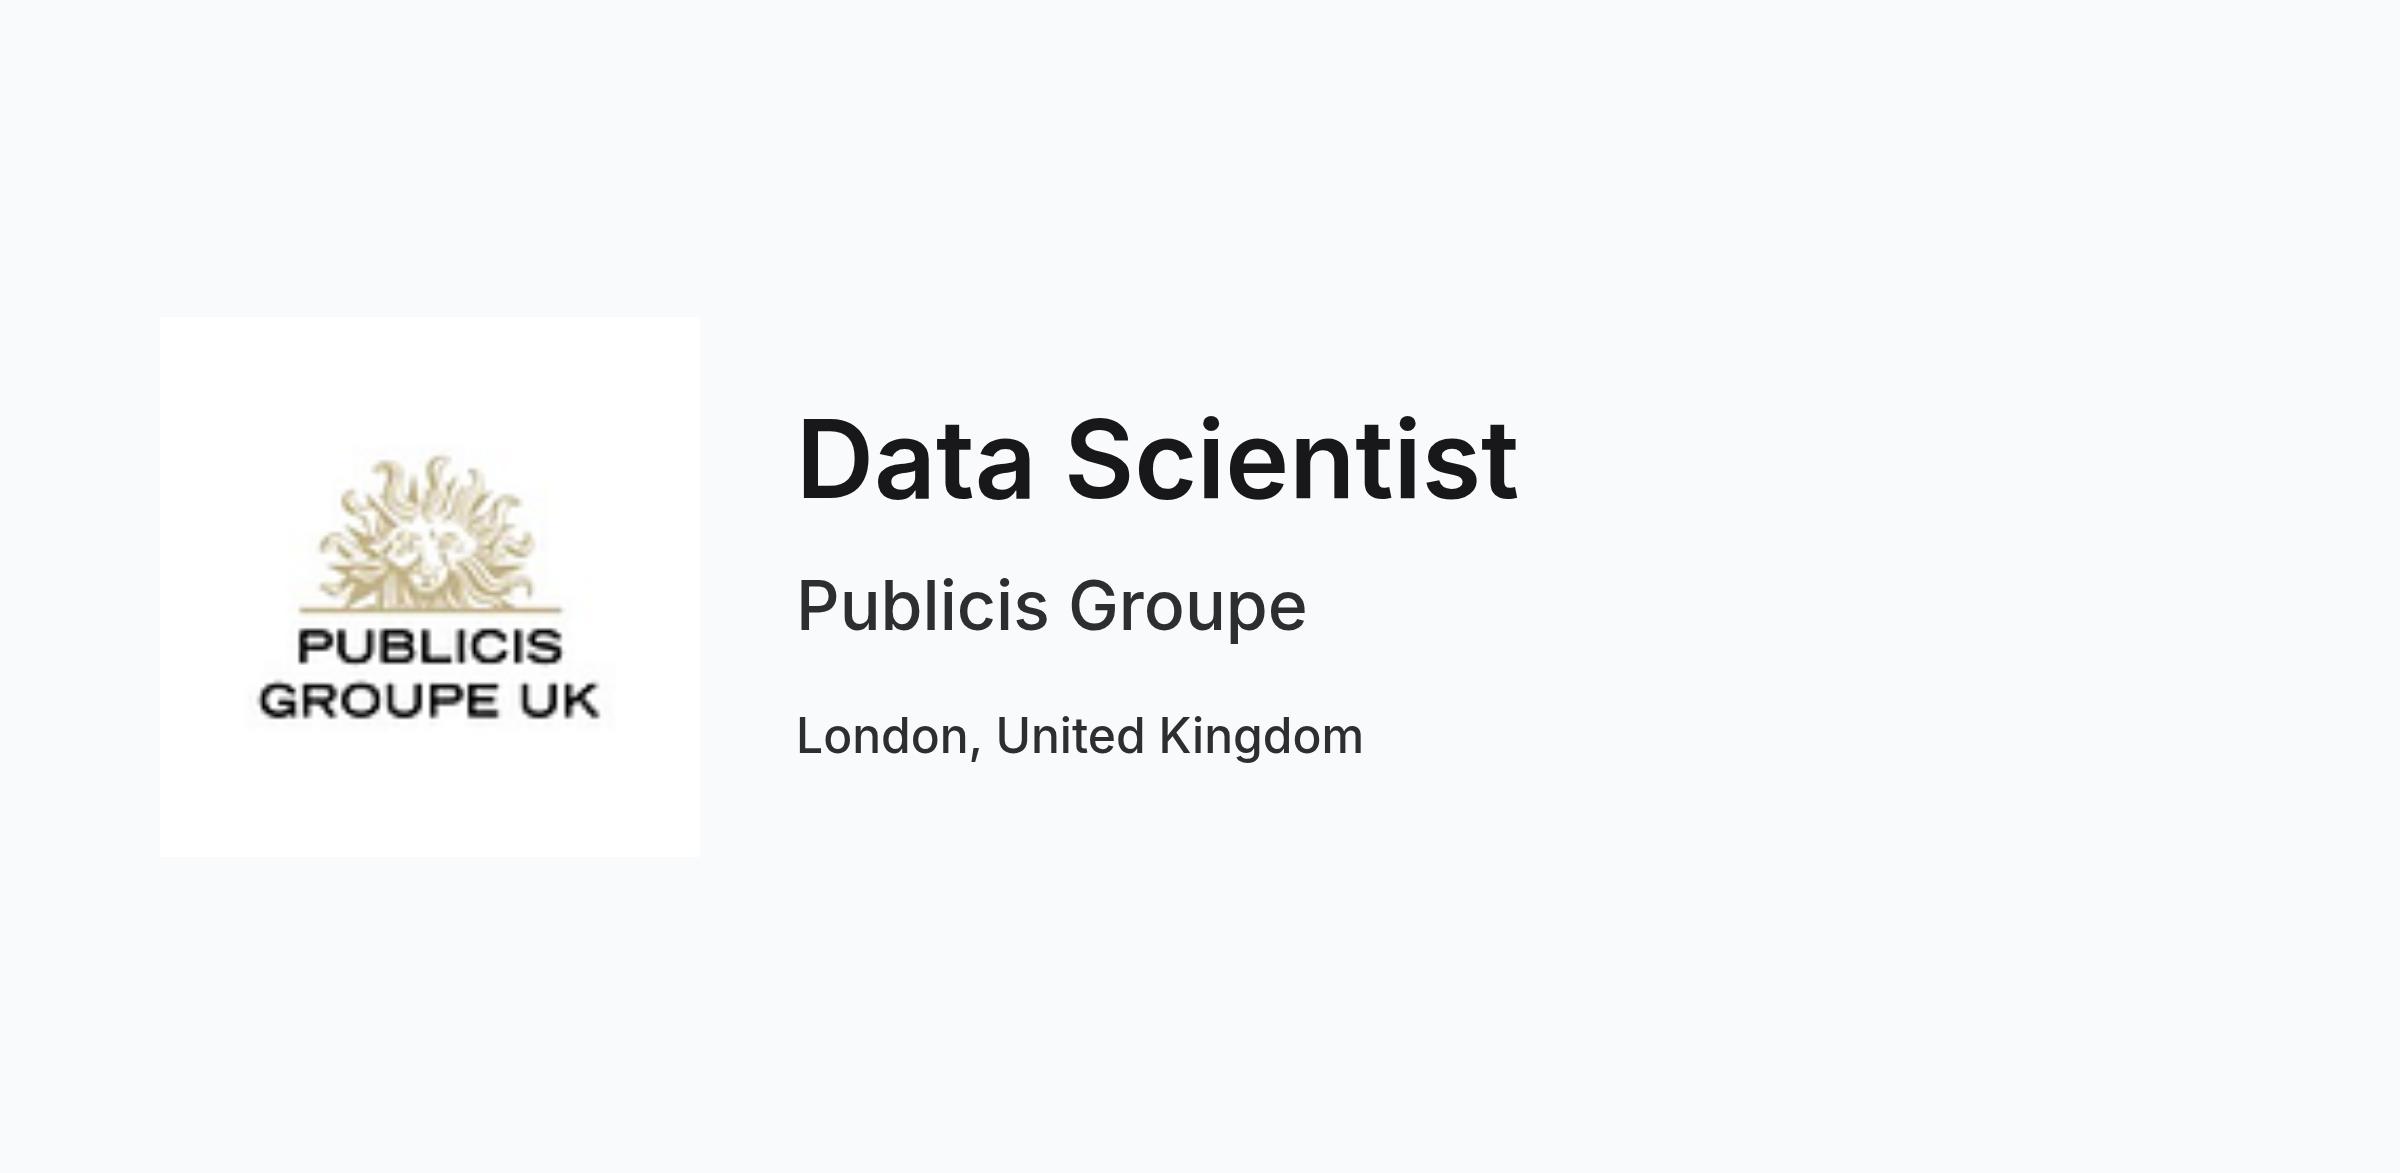2400x1173 pixels.
Task: Click the word United in the location
Action: (x=1069, y=736)
